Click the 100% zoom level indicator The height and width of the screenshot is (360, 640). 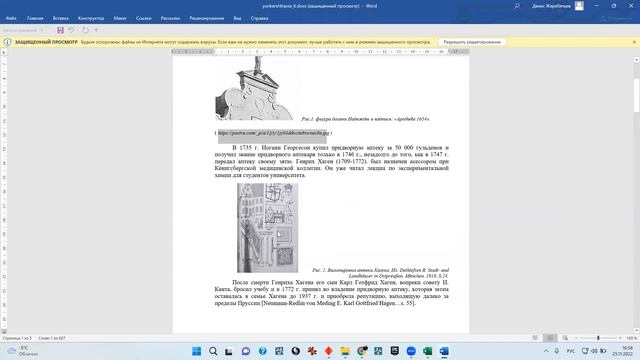[x=631, y=338]
